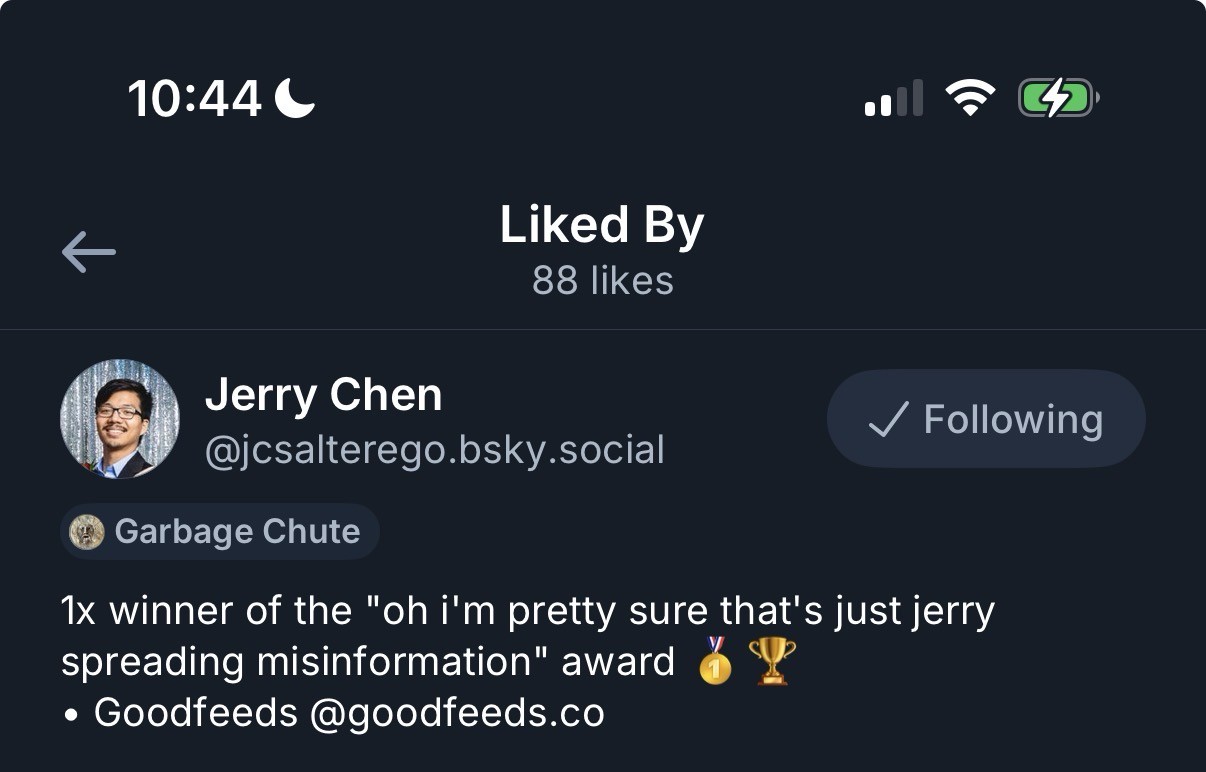Tap the Liked By header title
Viewport: 1206px width, 772px height.
602,225
